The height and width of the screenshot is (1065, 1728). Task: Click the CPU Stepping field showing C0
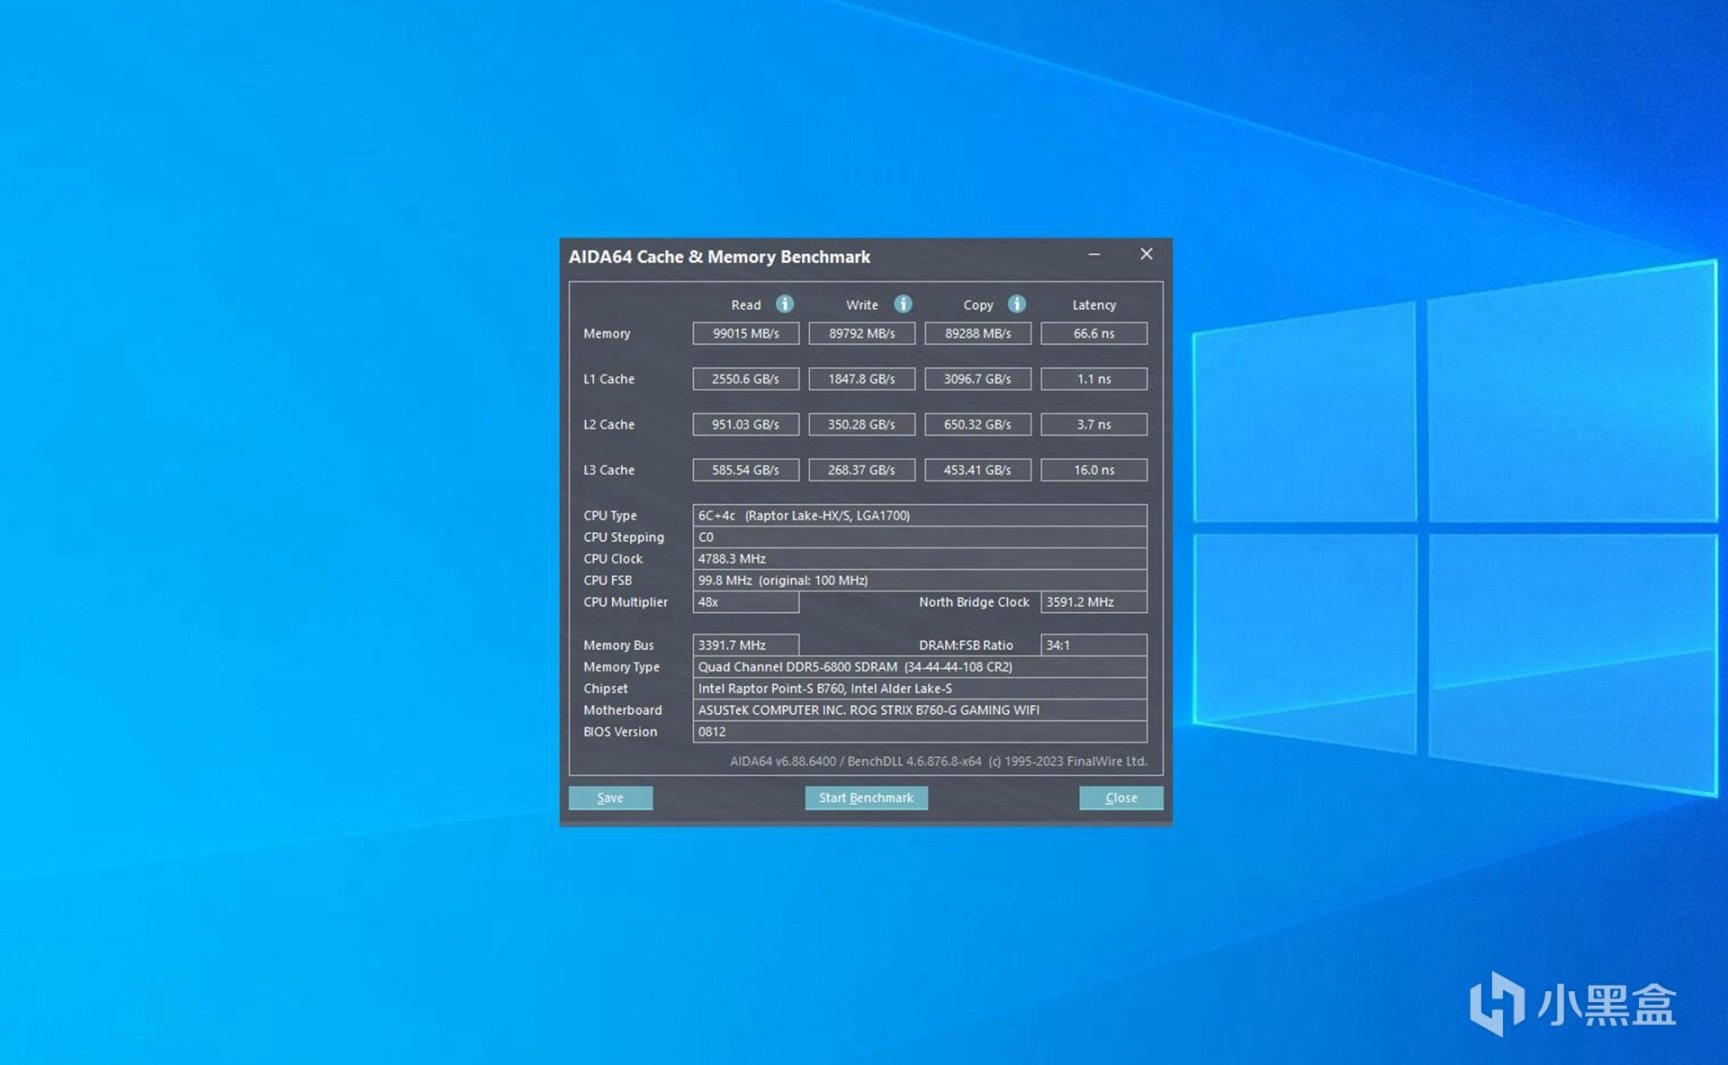coord(920,538)
